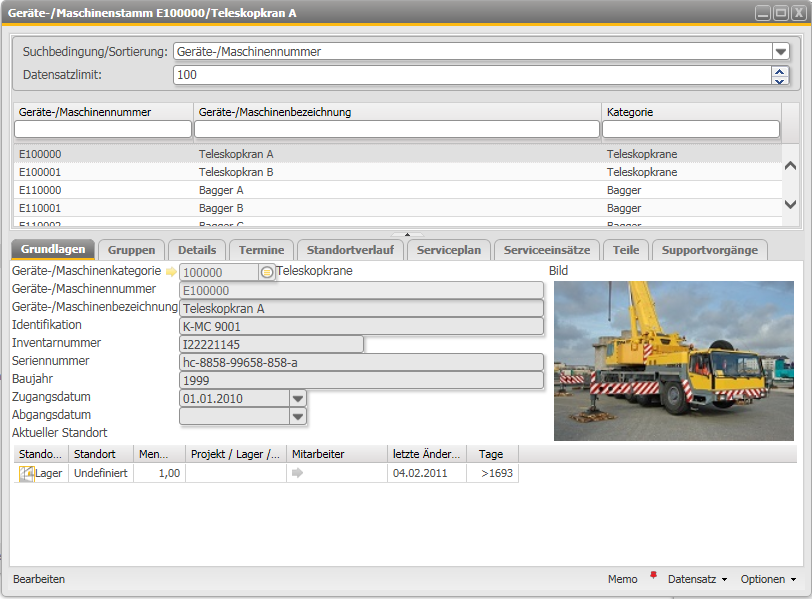Click the Teleskopkran photo thumbnail

pos(673,360)
